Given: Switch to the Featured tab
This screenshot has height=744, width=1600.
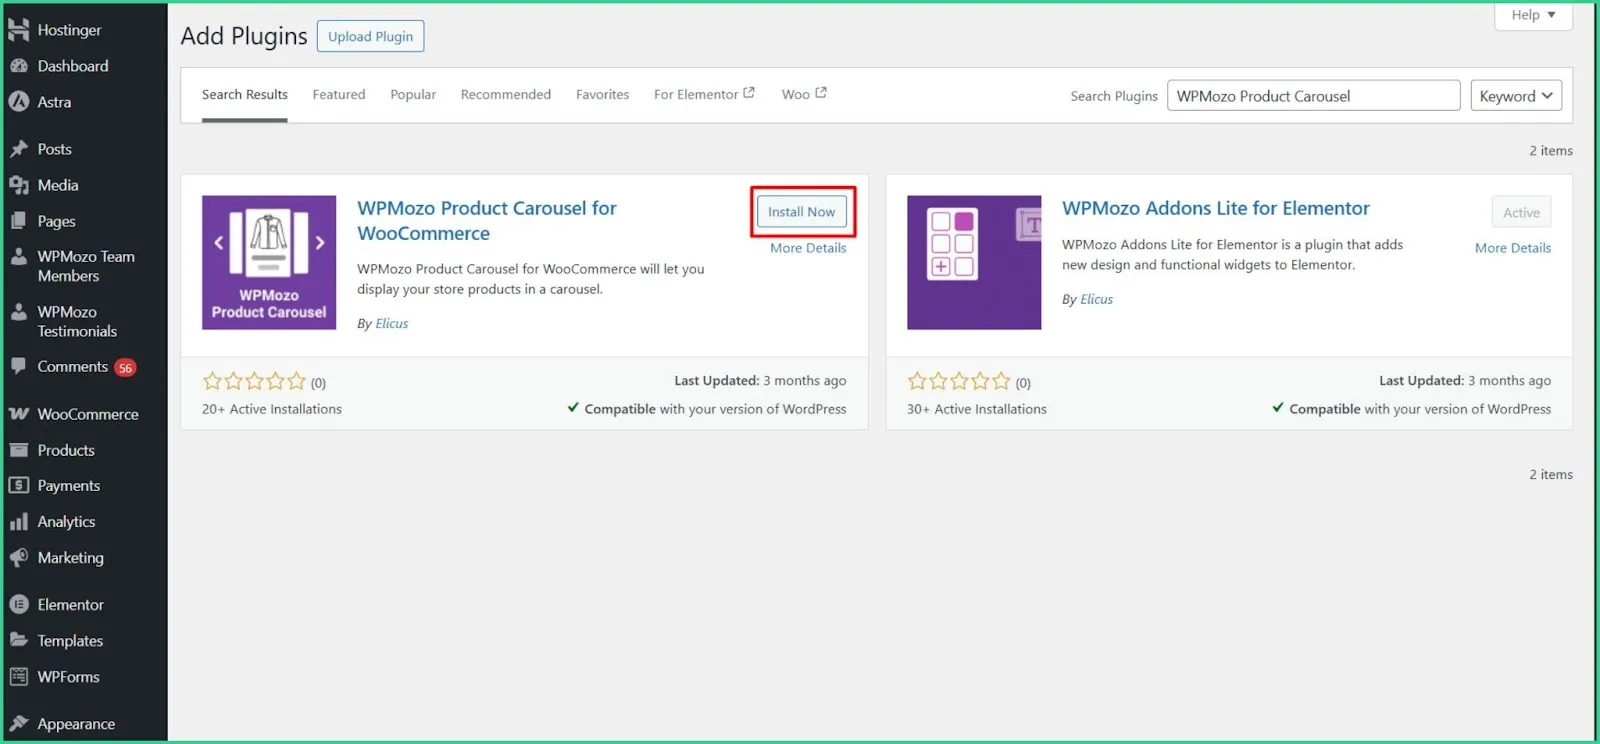Looking at the screenshot, I should click(339, 95).
